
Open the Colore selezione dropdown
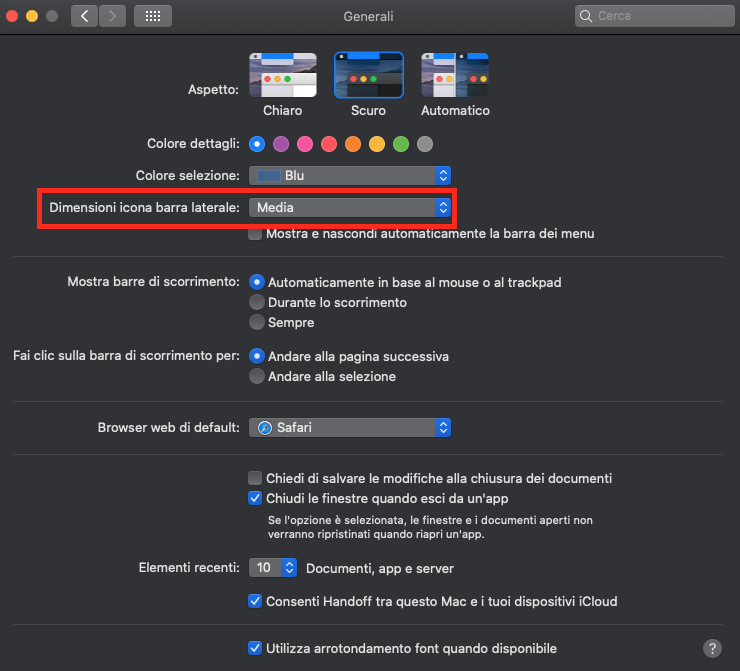pos(350,176)
